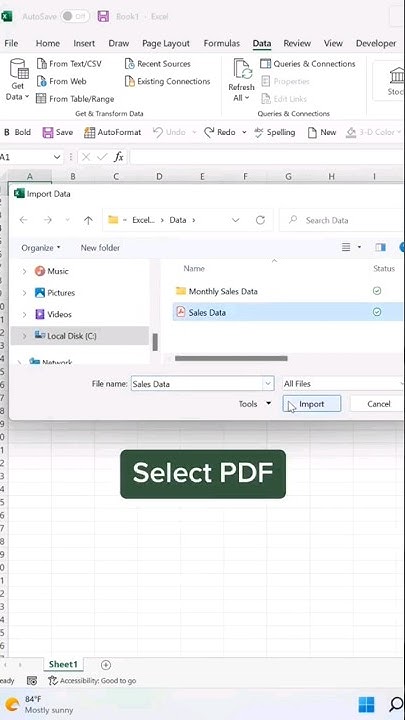This screenshot has height=720, width=405.
Task: Select the Sheet1 tab
Action: point(63,664)
